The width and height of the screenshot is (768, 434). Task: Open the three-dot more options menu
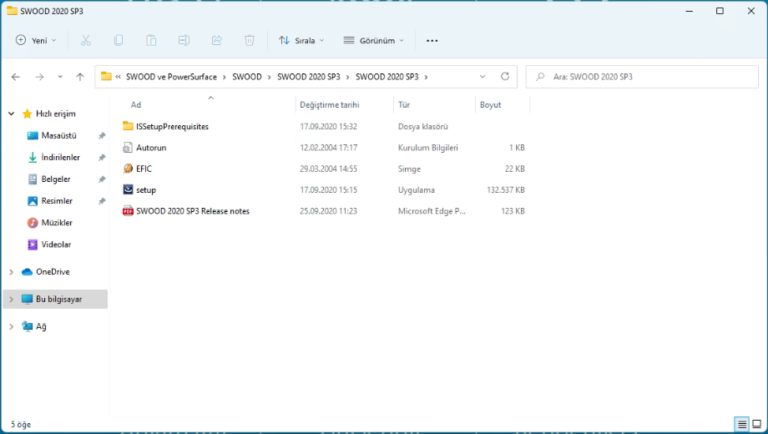(432, 40)
